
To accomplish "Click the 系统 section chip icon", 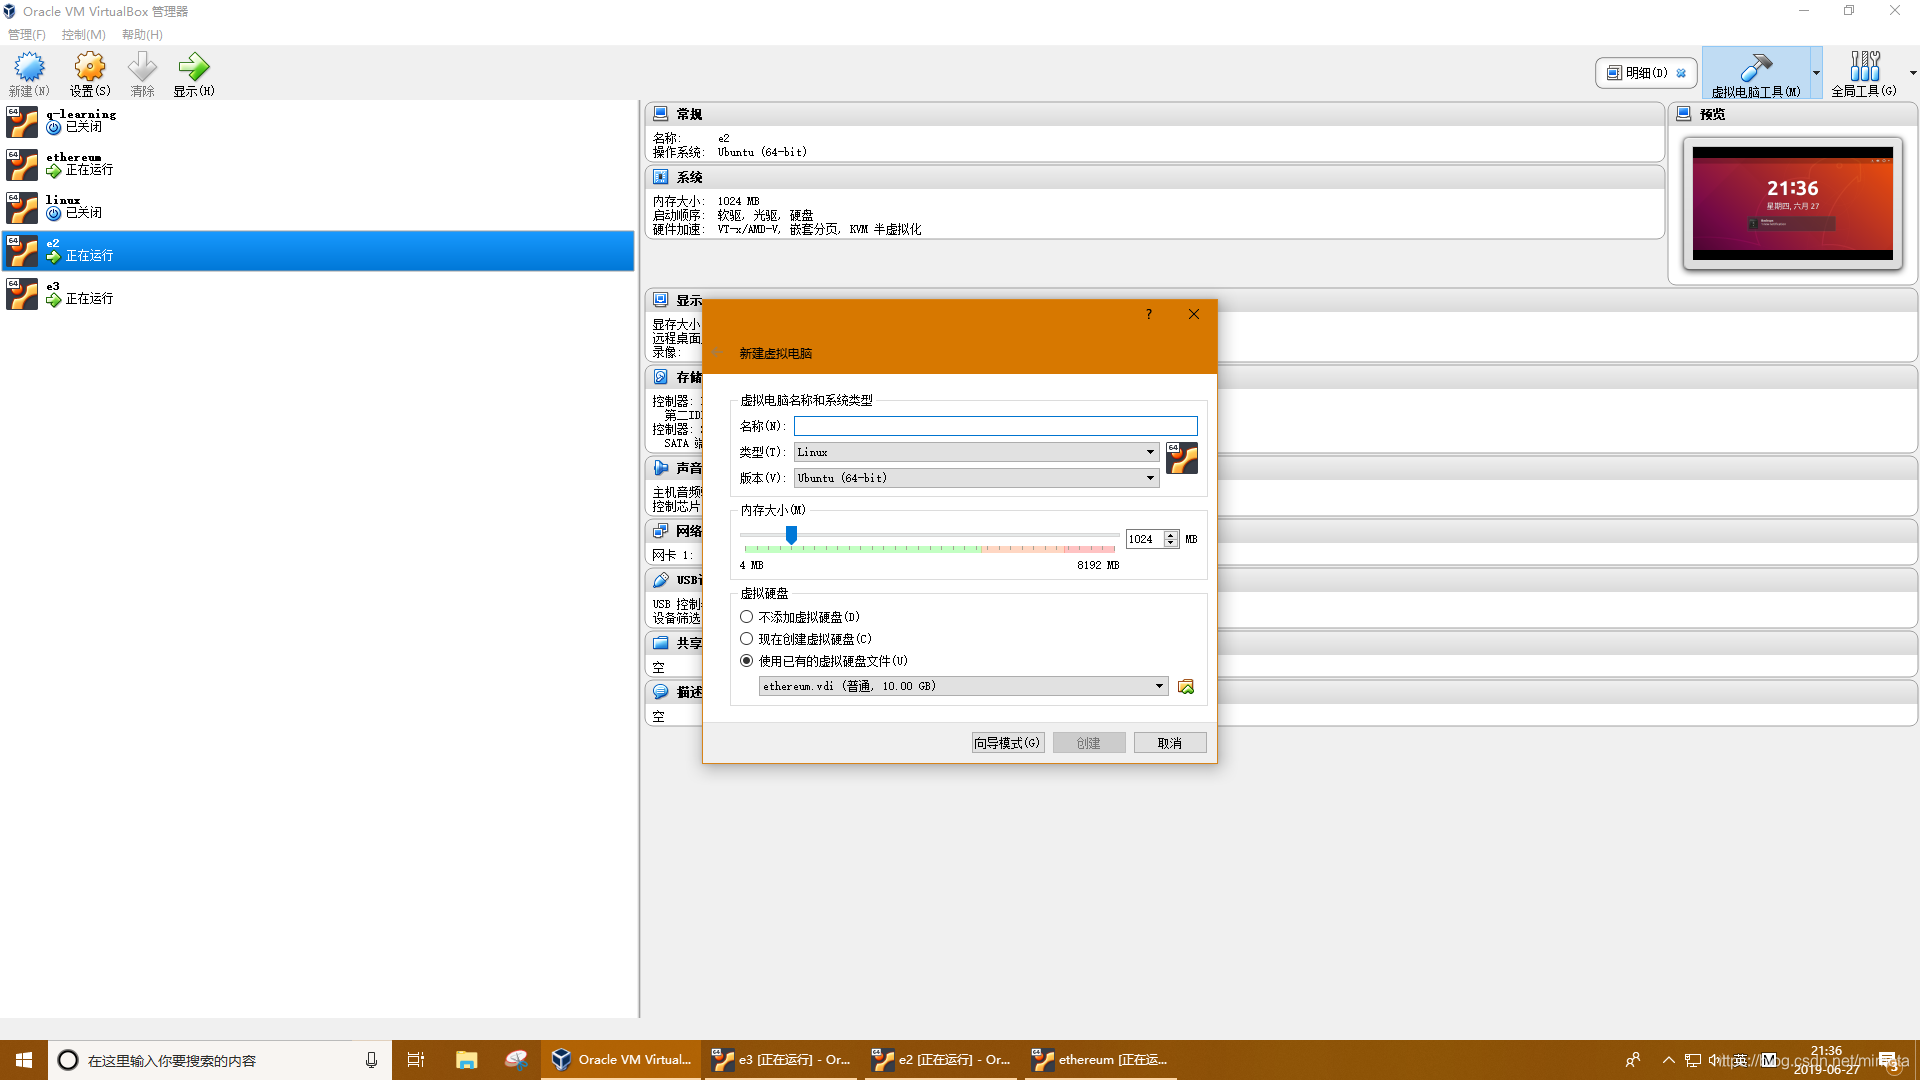I will (660, 177).
